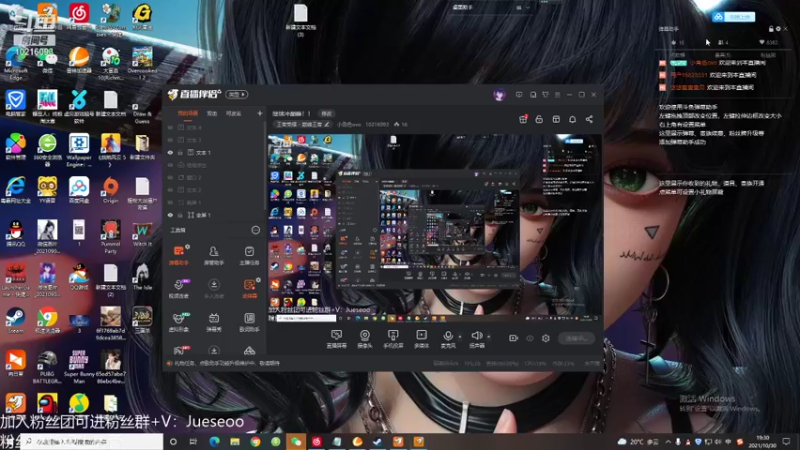Open the title-bar menu lines icon

click(557, 95)
